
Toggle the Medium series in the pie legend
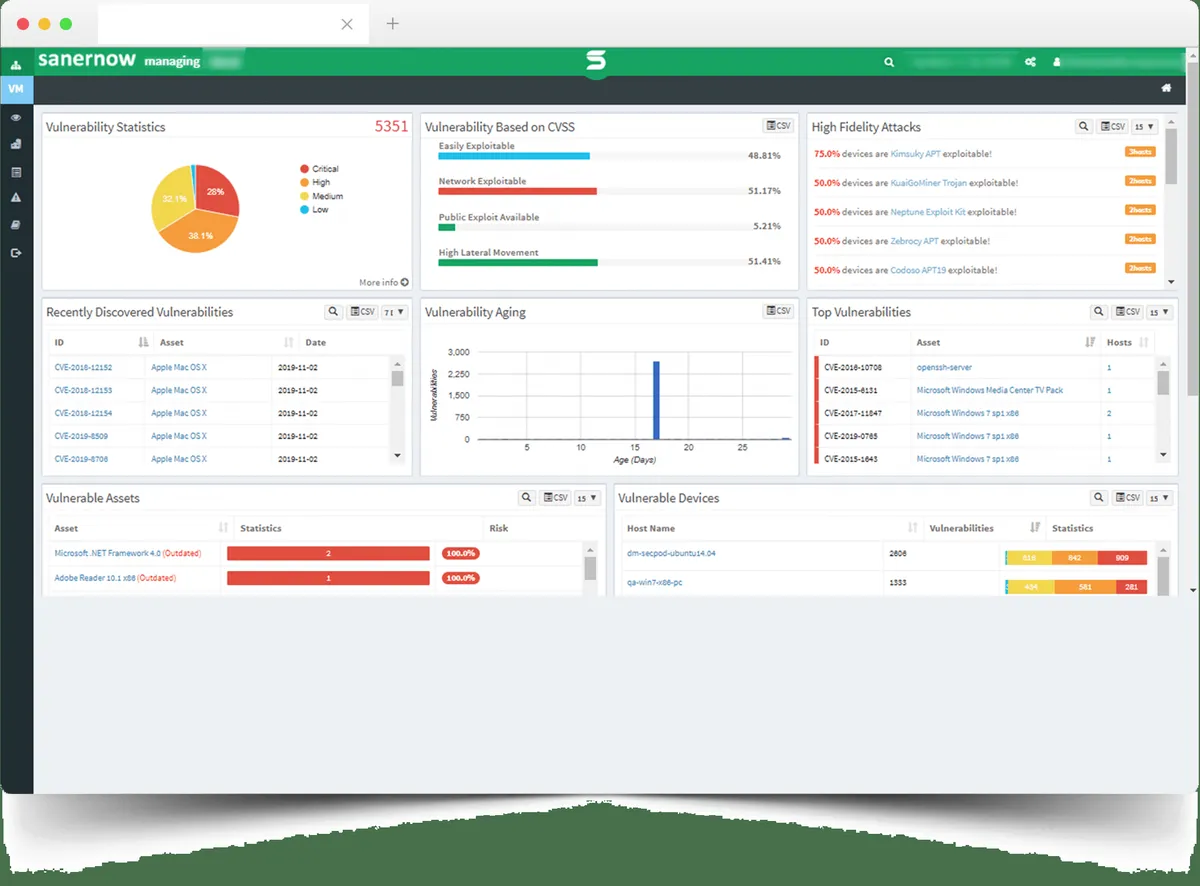(x=321, y=196)
